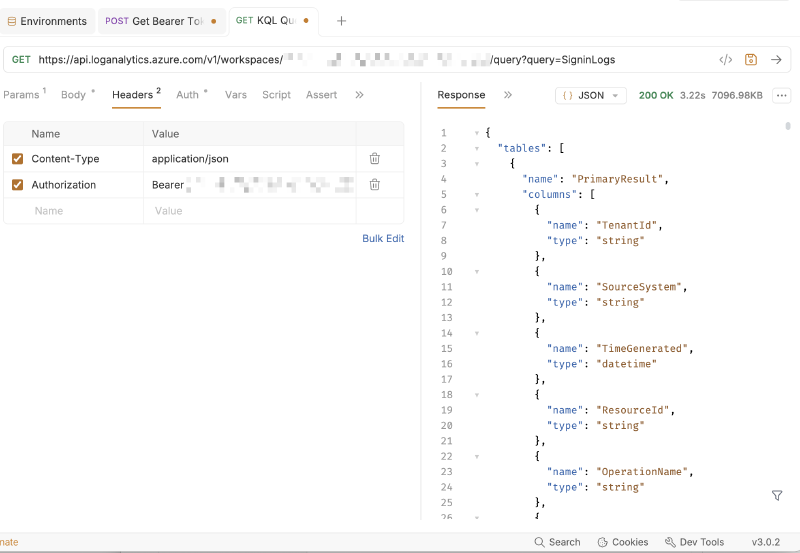Click the generate code icon in URL bar
This screenshot has width=800, height=553.
click(x=726, y=60)
